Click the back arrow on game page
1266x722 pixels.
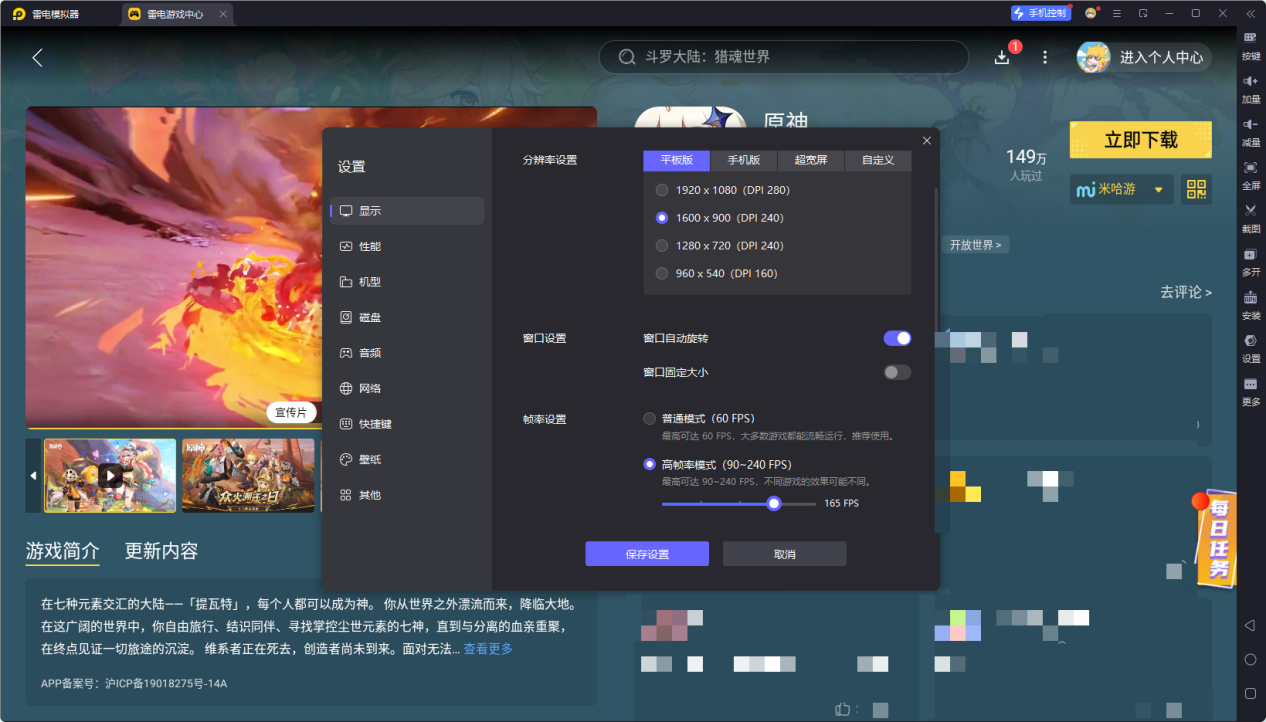point(37,57)
